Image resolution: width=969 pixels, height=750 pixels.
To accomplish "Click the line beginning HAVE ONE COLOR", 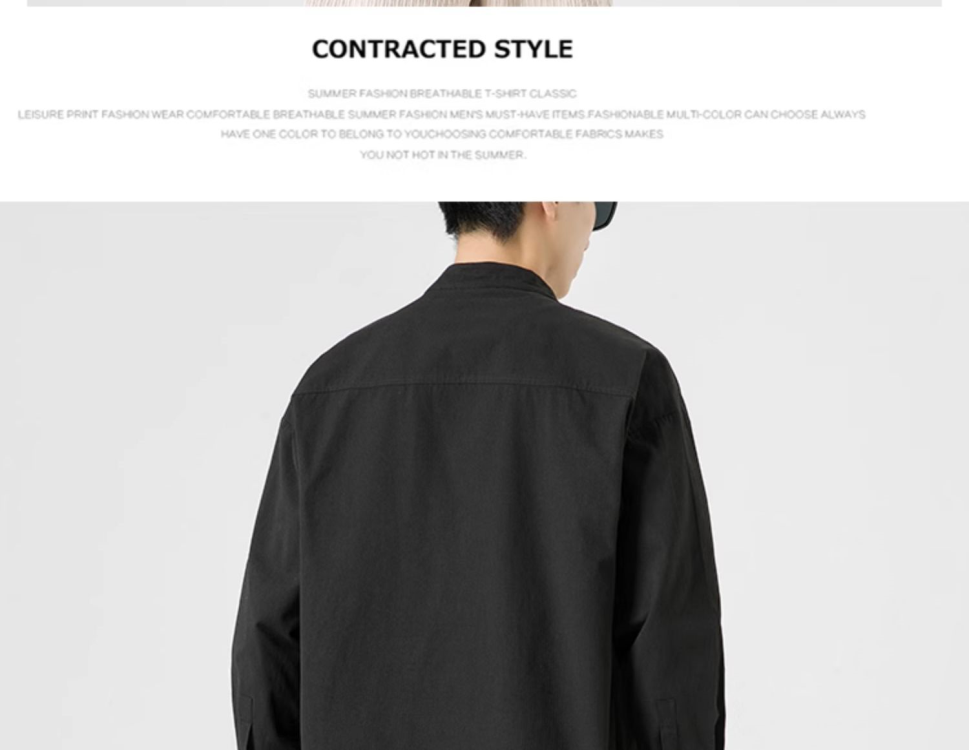I will pyautogui.click(x=442, y=134).
